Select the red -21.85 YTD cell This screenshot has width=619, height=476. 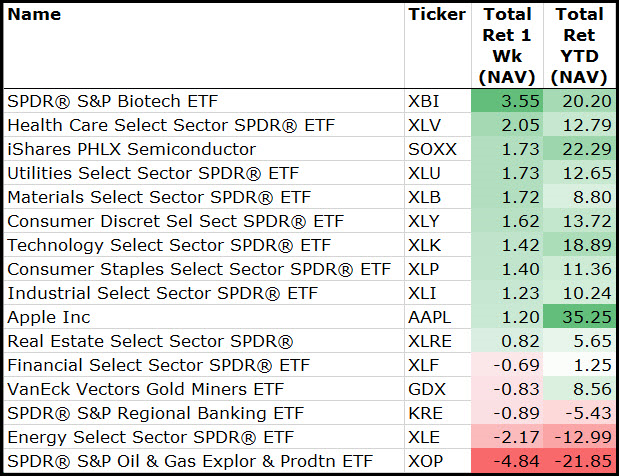(579, 461)
